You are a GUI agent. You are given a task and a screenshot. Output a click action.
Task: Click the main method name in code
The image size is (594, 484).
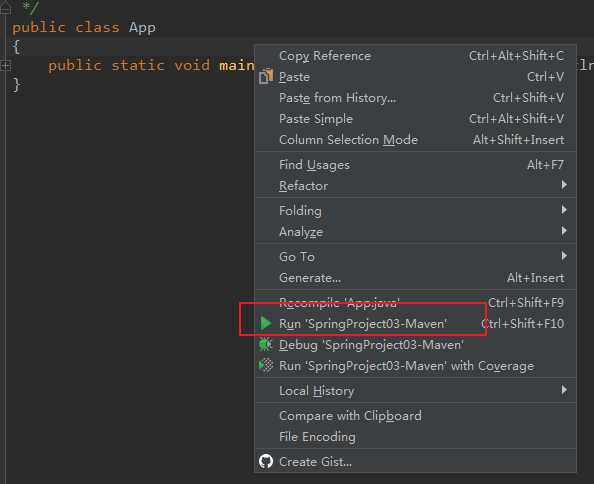[x=237, y=66]
